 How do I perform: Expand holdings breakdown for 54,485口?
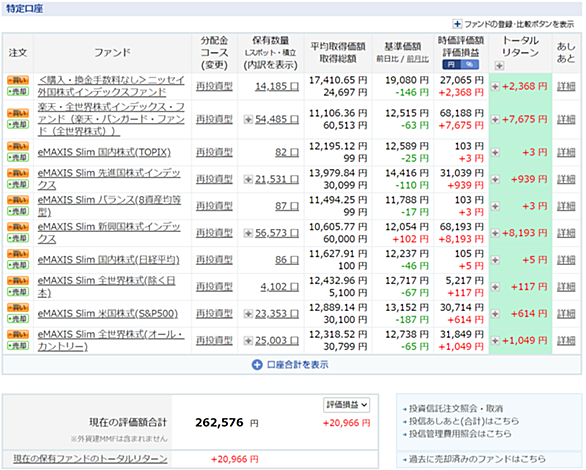[x=248, y=120]
